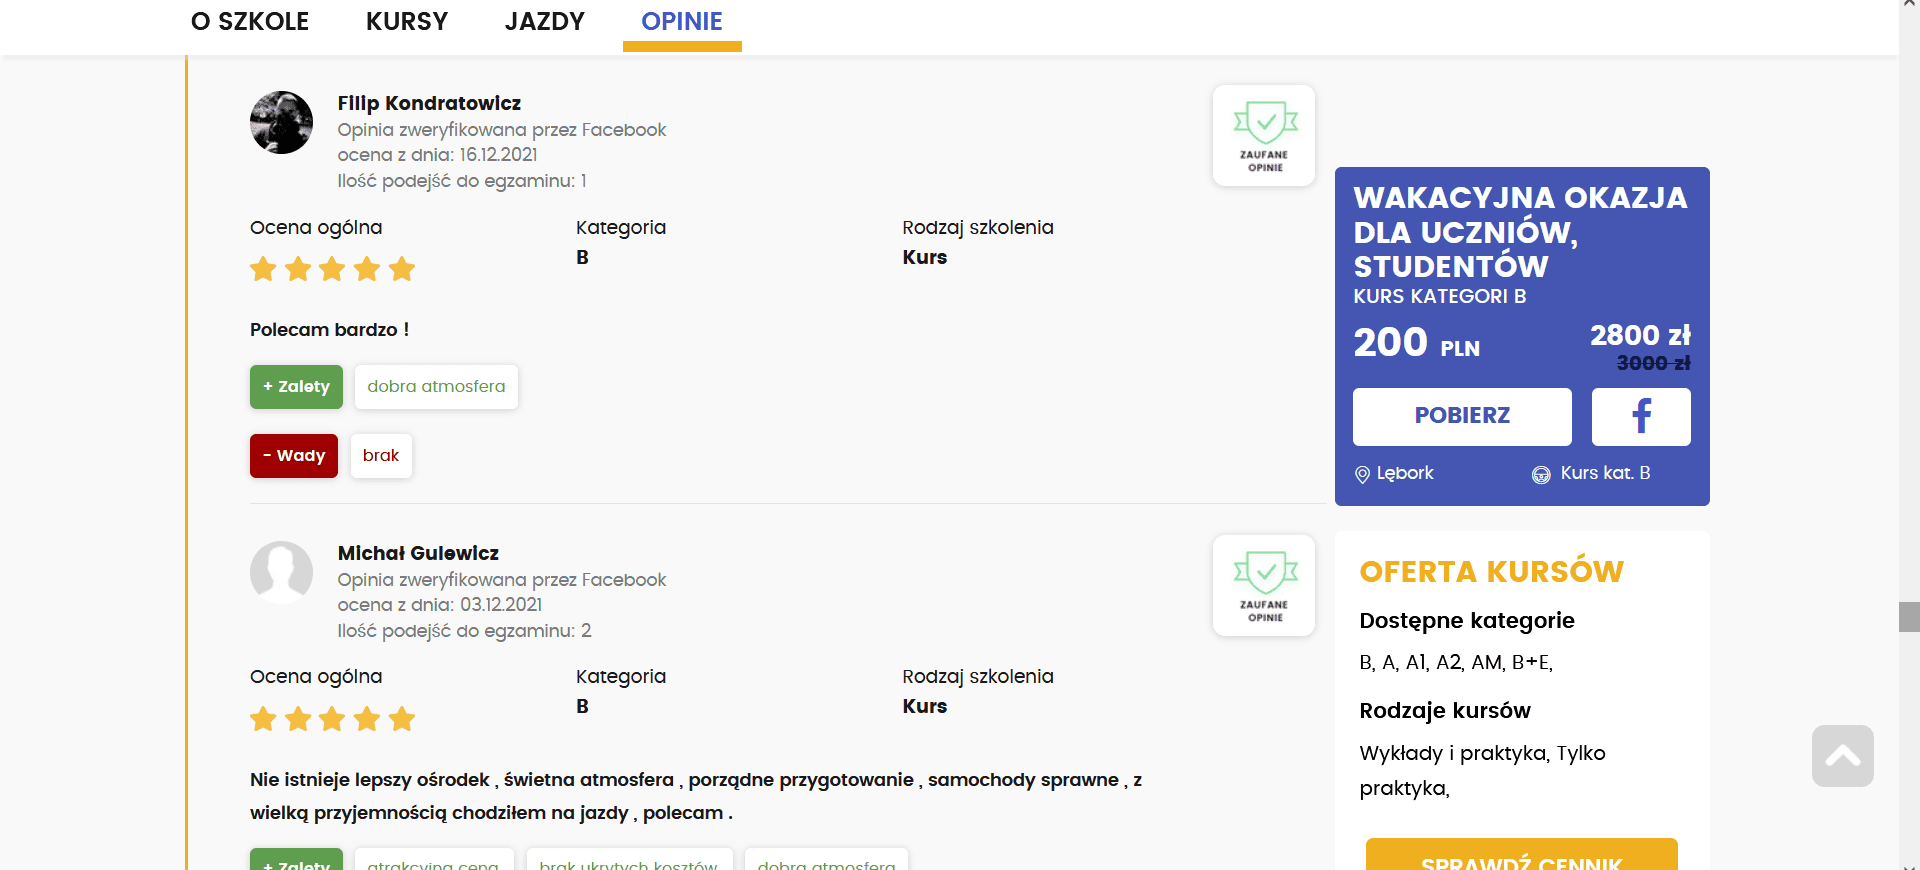Click the star rating on Filip's review
This screenshot has width=1920, height=870.
pos(332,269)
